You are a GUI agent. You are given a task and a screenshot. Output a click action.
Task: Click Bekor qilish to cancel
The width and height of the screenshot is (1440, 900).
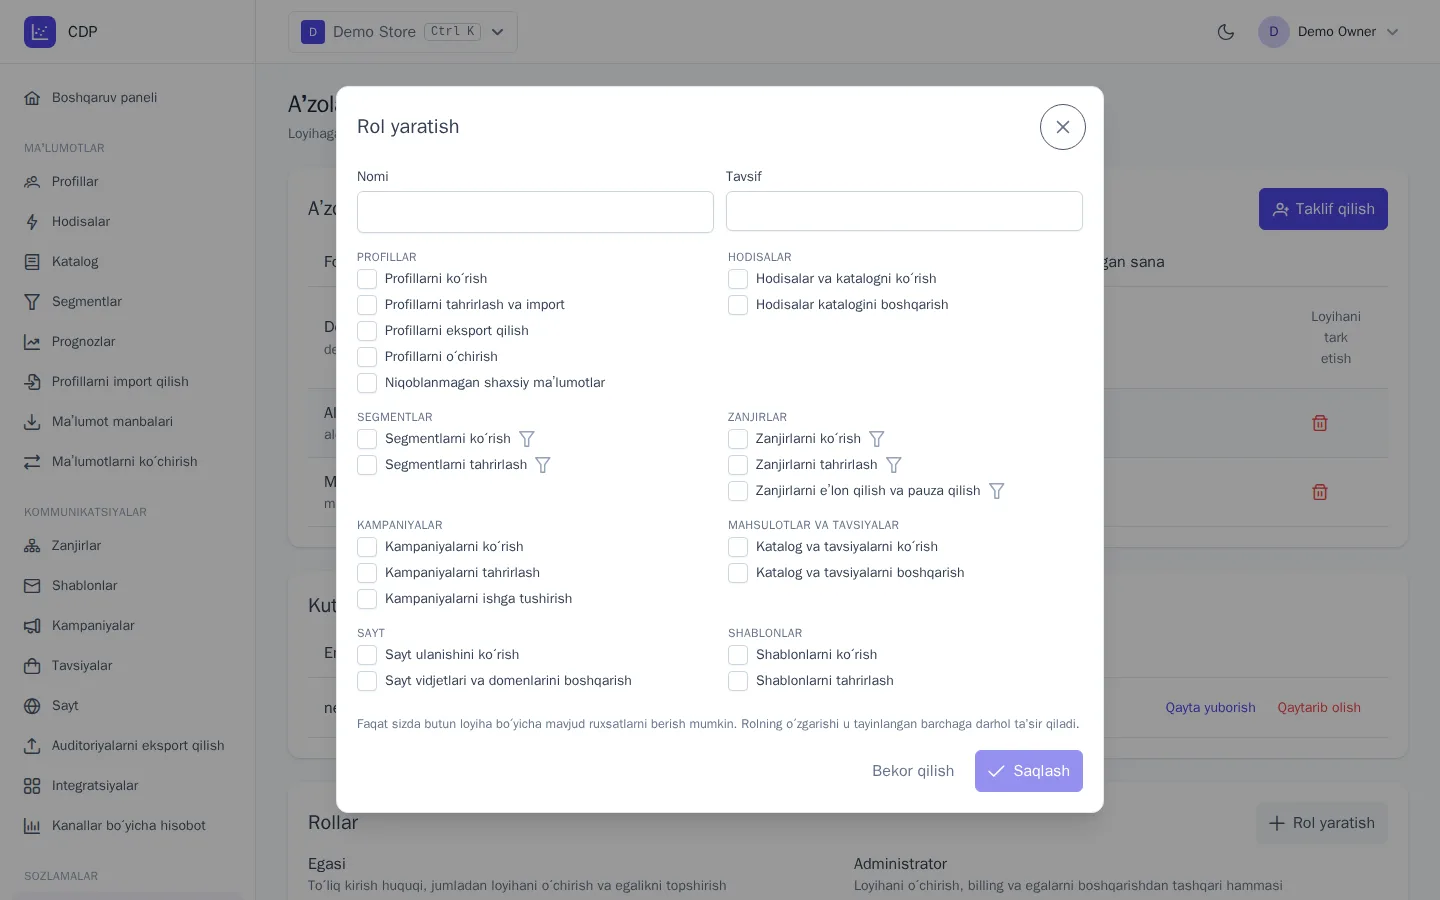coord(913,771)
